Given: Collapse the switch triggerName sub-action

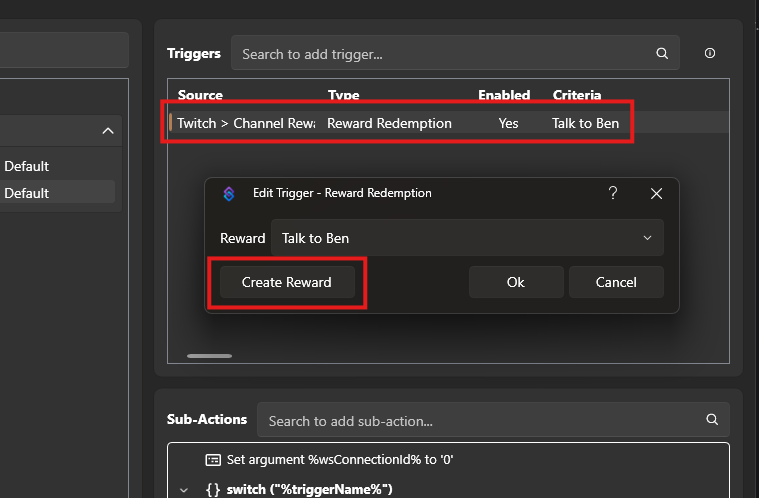Looking at the screenshot, I should (184, 490).
